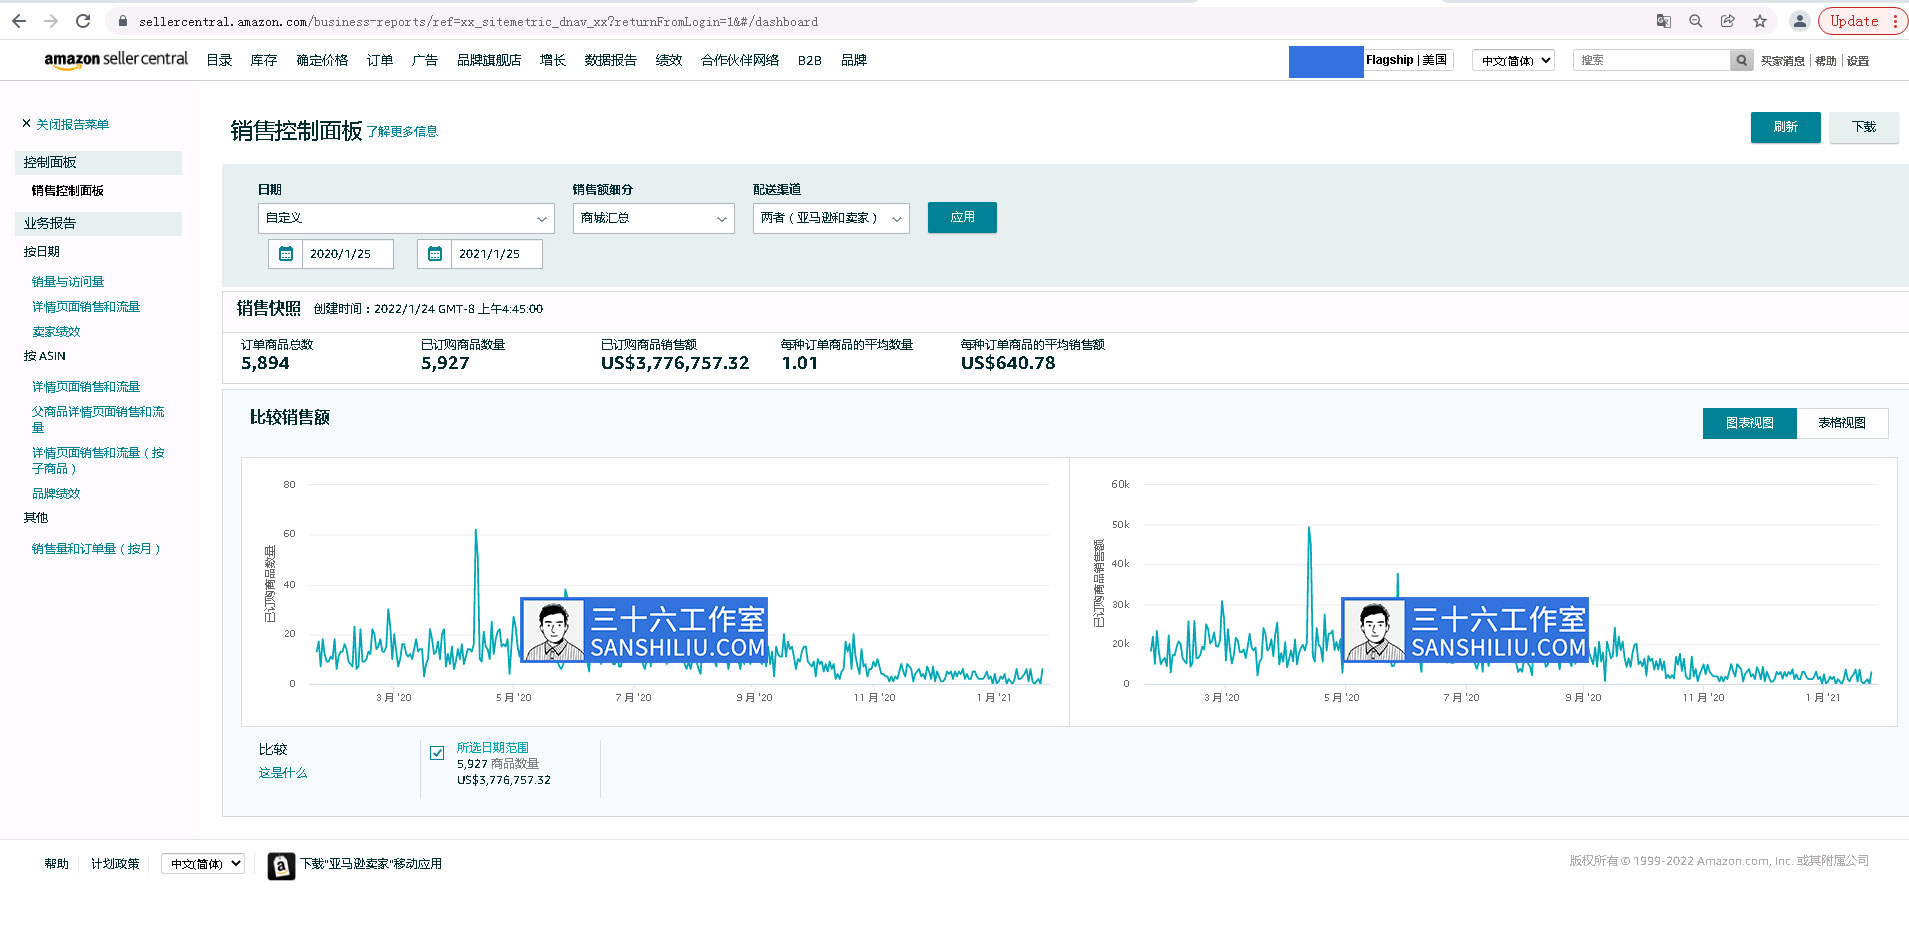Viewport: 1909px width, 947px height.
Task: Open the translate page icon
Action: tap(1664, 21)
